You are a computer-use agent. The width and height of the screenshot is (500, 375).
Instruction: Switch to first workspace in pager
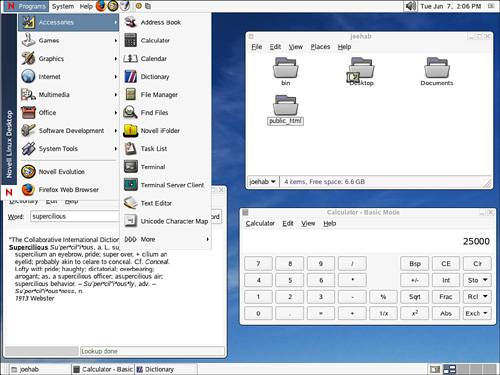pos(450,369)
